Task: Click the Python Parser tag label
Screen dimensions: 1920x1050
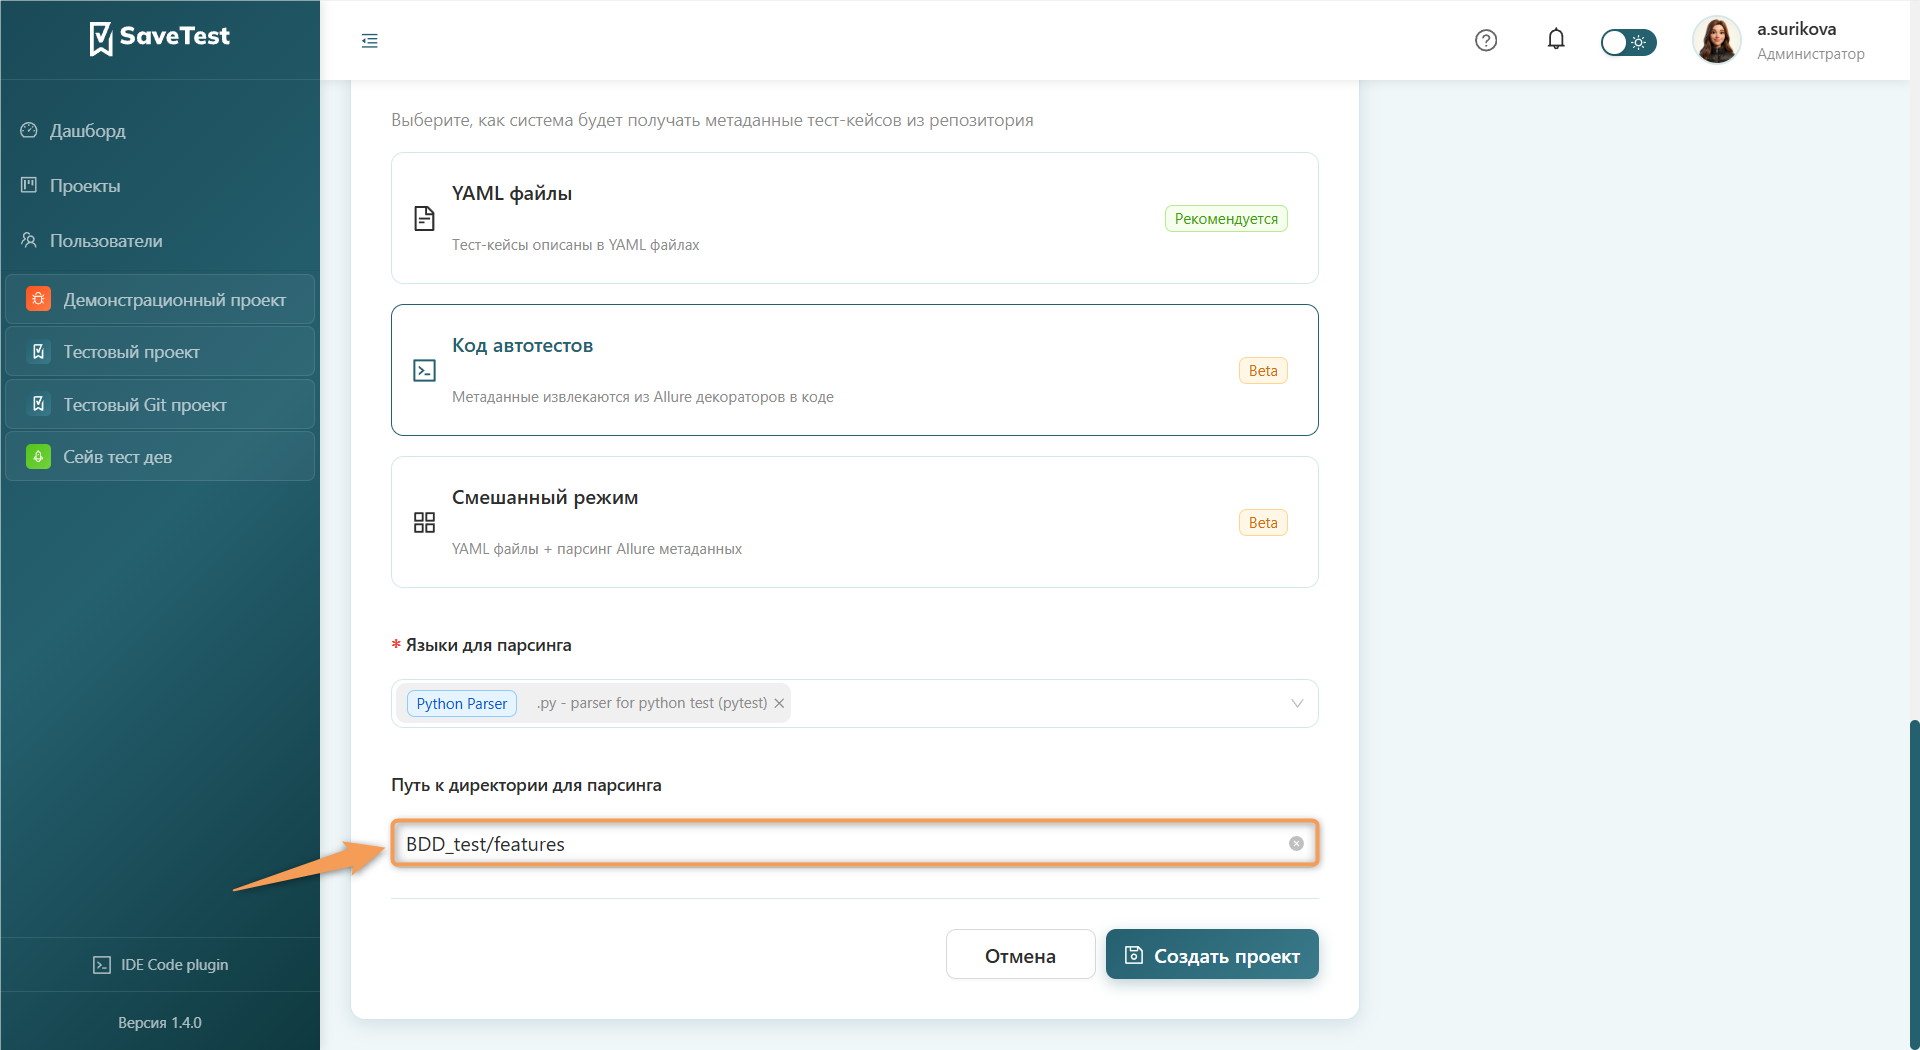Action: click(x=462, y=703)
